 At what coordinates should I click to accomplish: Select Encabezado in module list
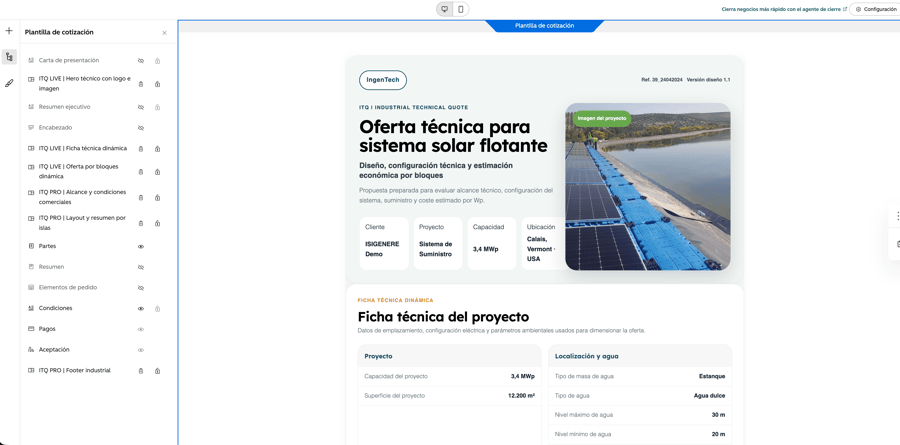pyautogui.click(x=55, y=127)
